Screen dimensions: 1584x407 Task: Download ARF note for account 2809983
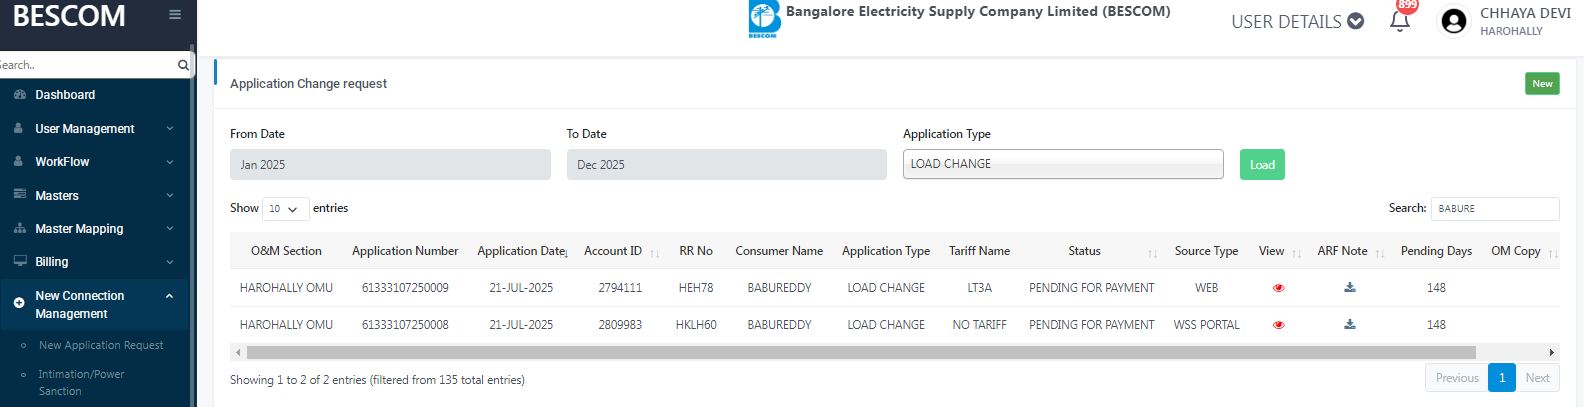[1349, 325]
